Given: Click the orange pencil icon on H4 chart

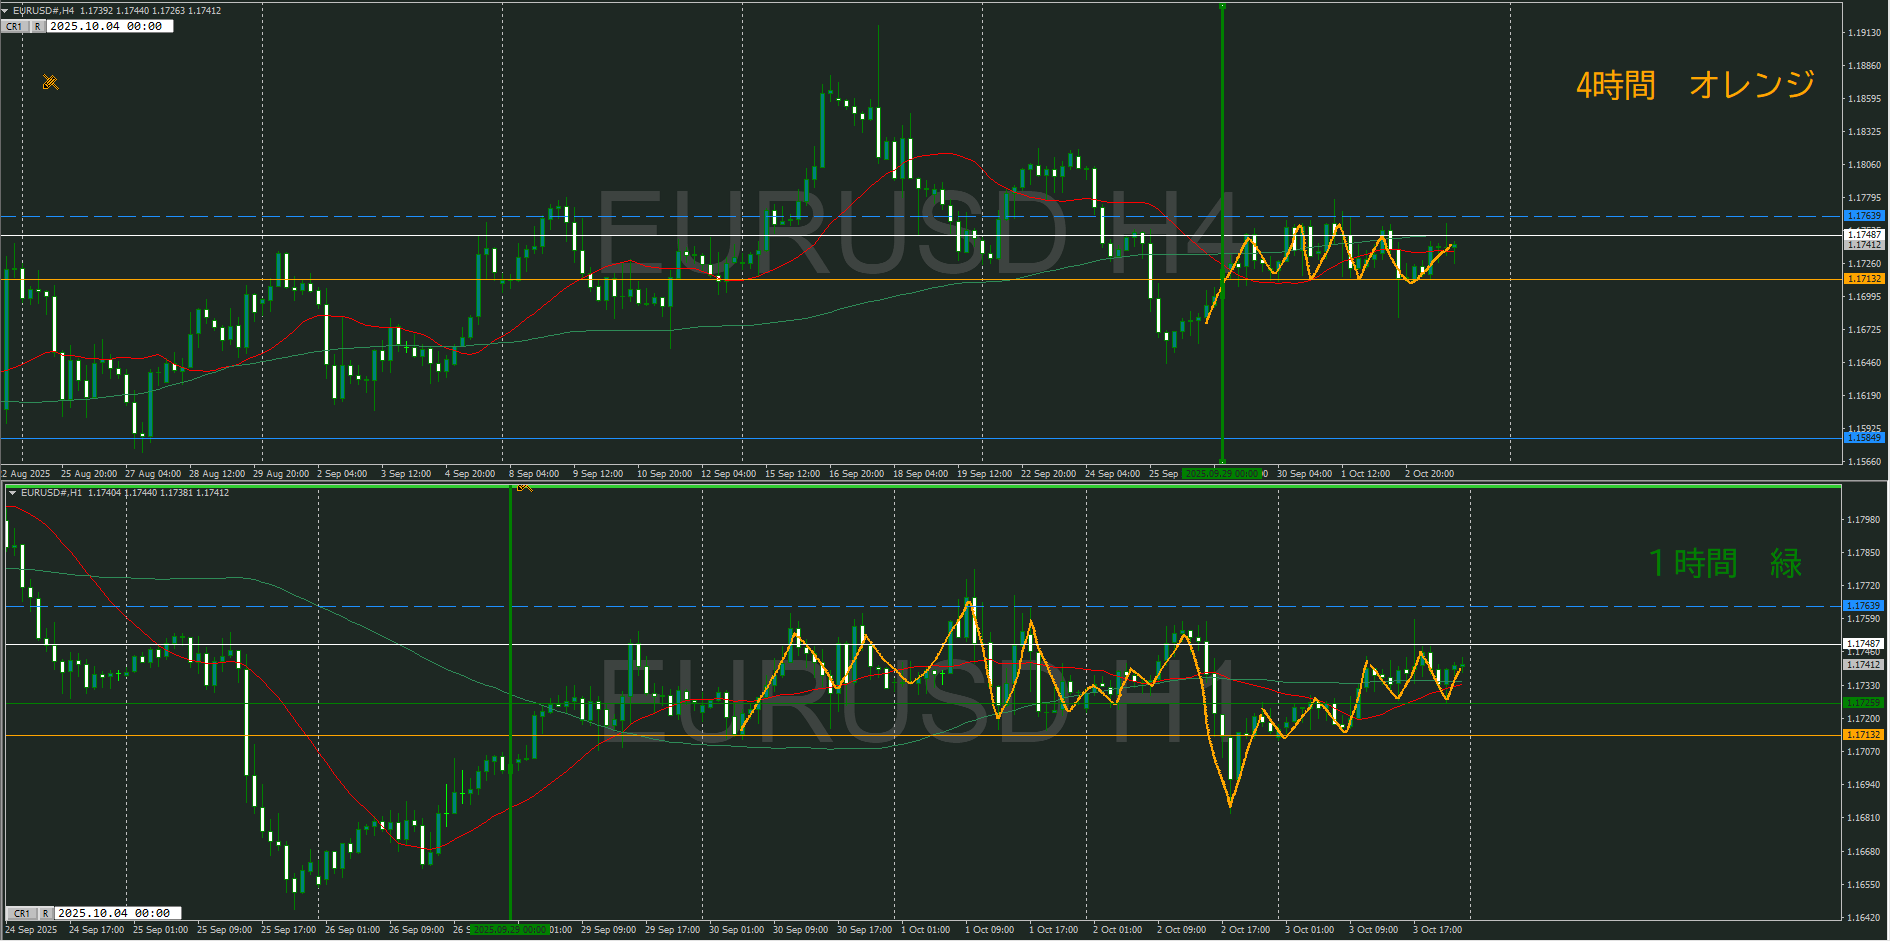Looking at the screenshot, I should click(50, 82).
